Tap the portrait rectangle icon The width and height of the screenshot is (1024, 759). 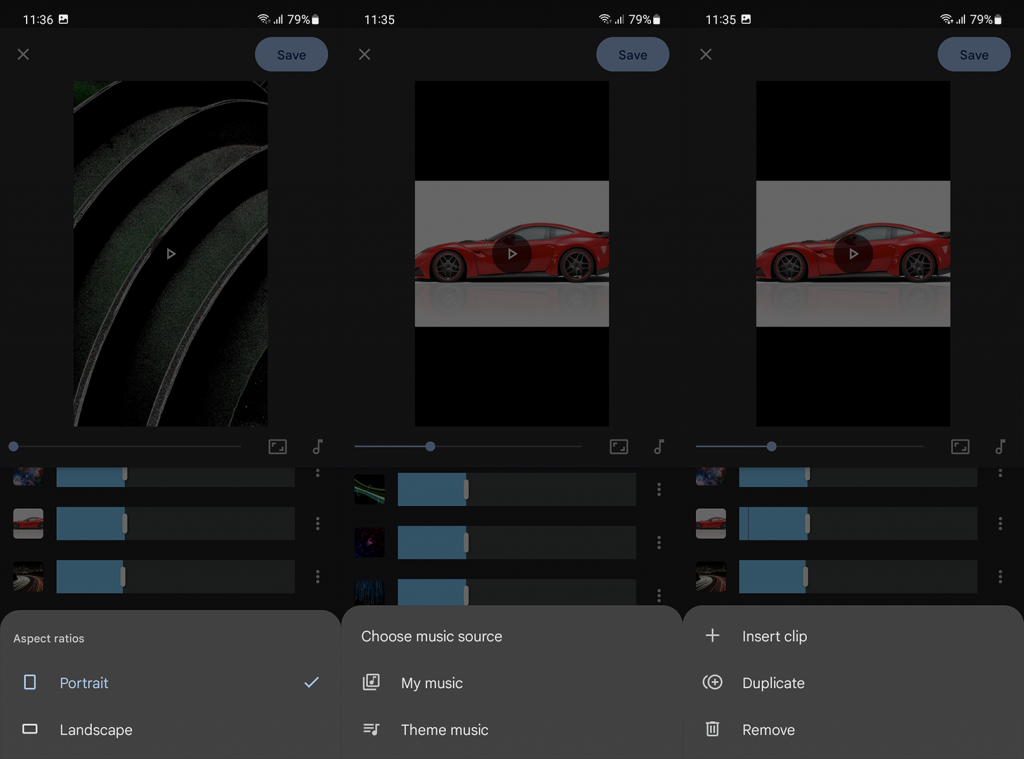tap(30, 683)
